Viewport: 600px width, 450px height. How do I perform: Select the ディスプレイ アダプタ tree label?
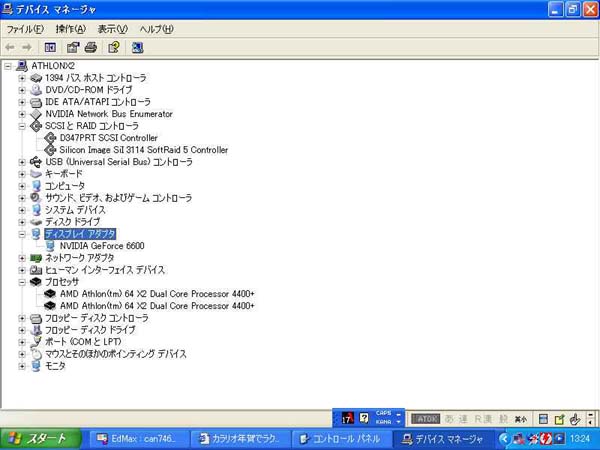[x=80, y=234]
